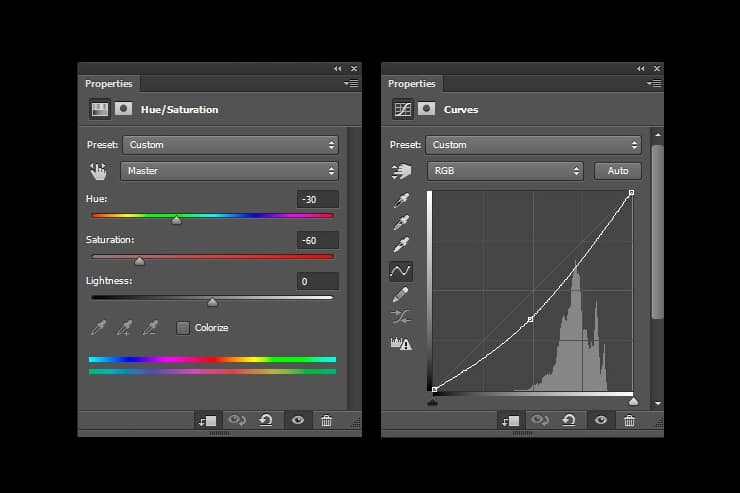Open the Master color range dropdown

click(229, 171)
